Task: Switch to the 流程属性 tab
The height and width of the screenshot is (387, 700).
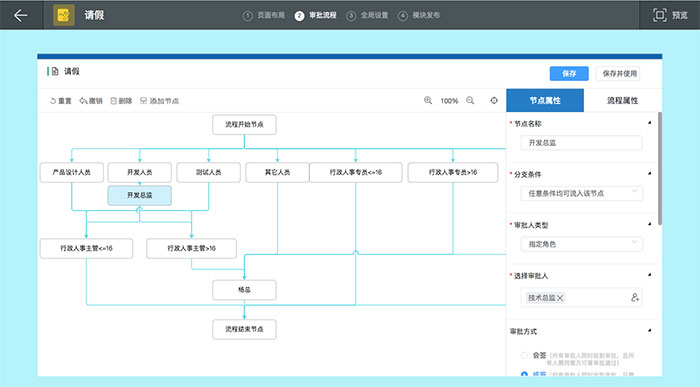Action: coord(622,100)
